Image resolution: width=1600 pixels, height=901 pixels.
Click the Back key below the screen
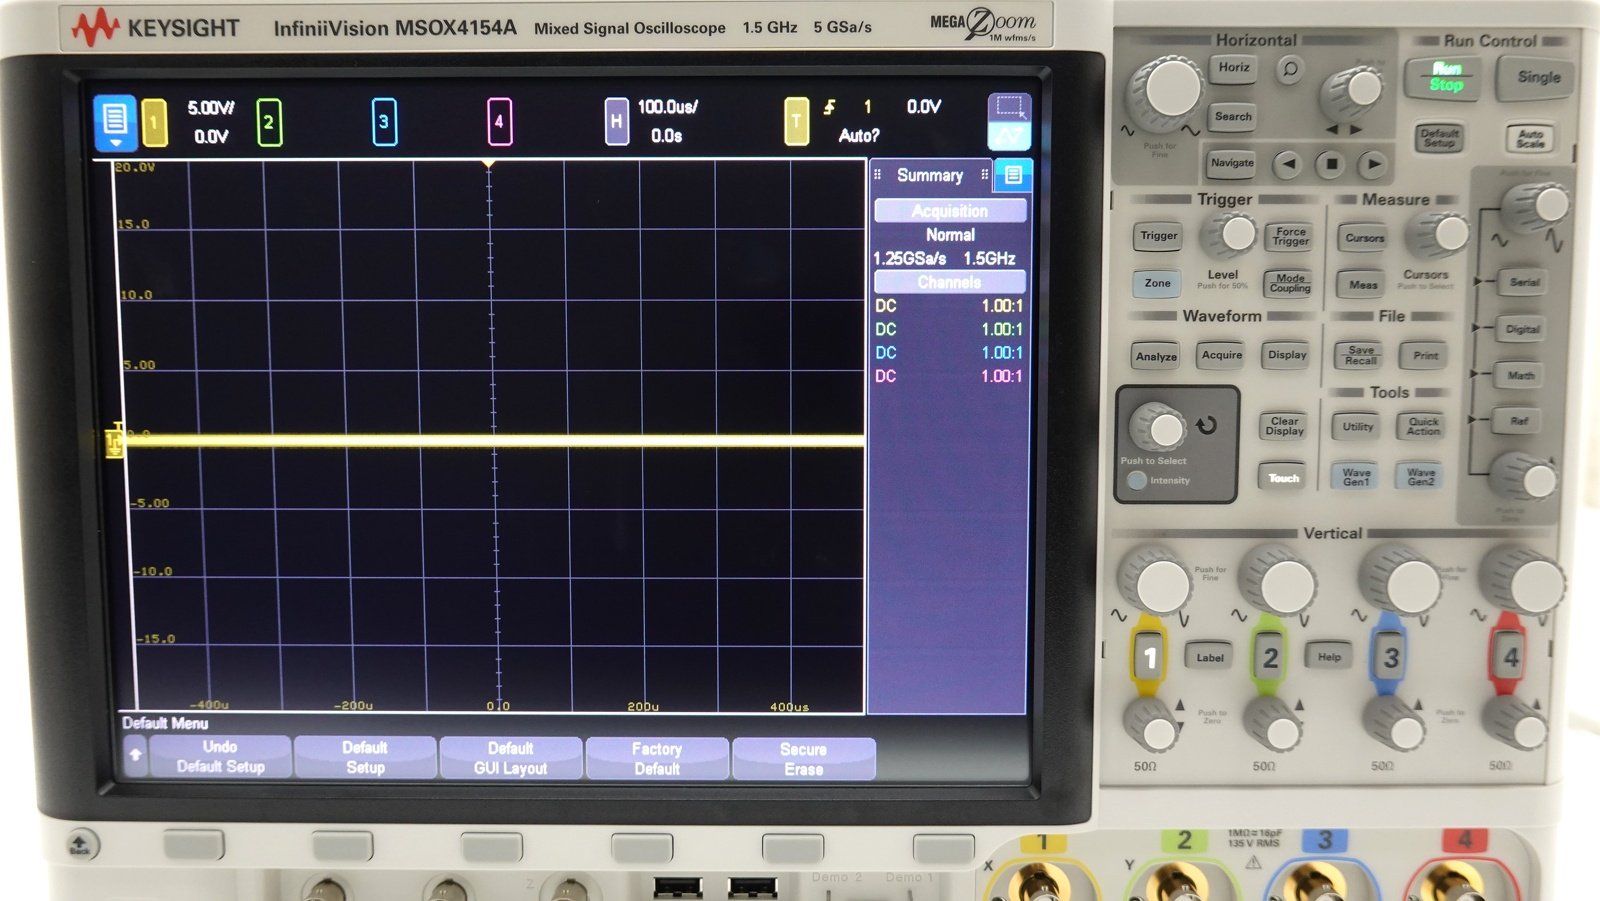[x=81, y=846]
